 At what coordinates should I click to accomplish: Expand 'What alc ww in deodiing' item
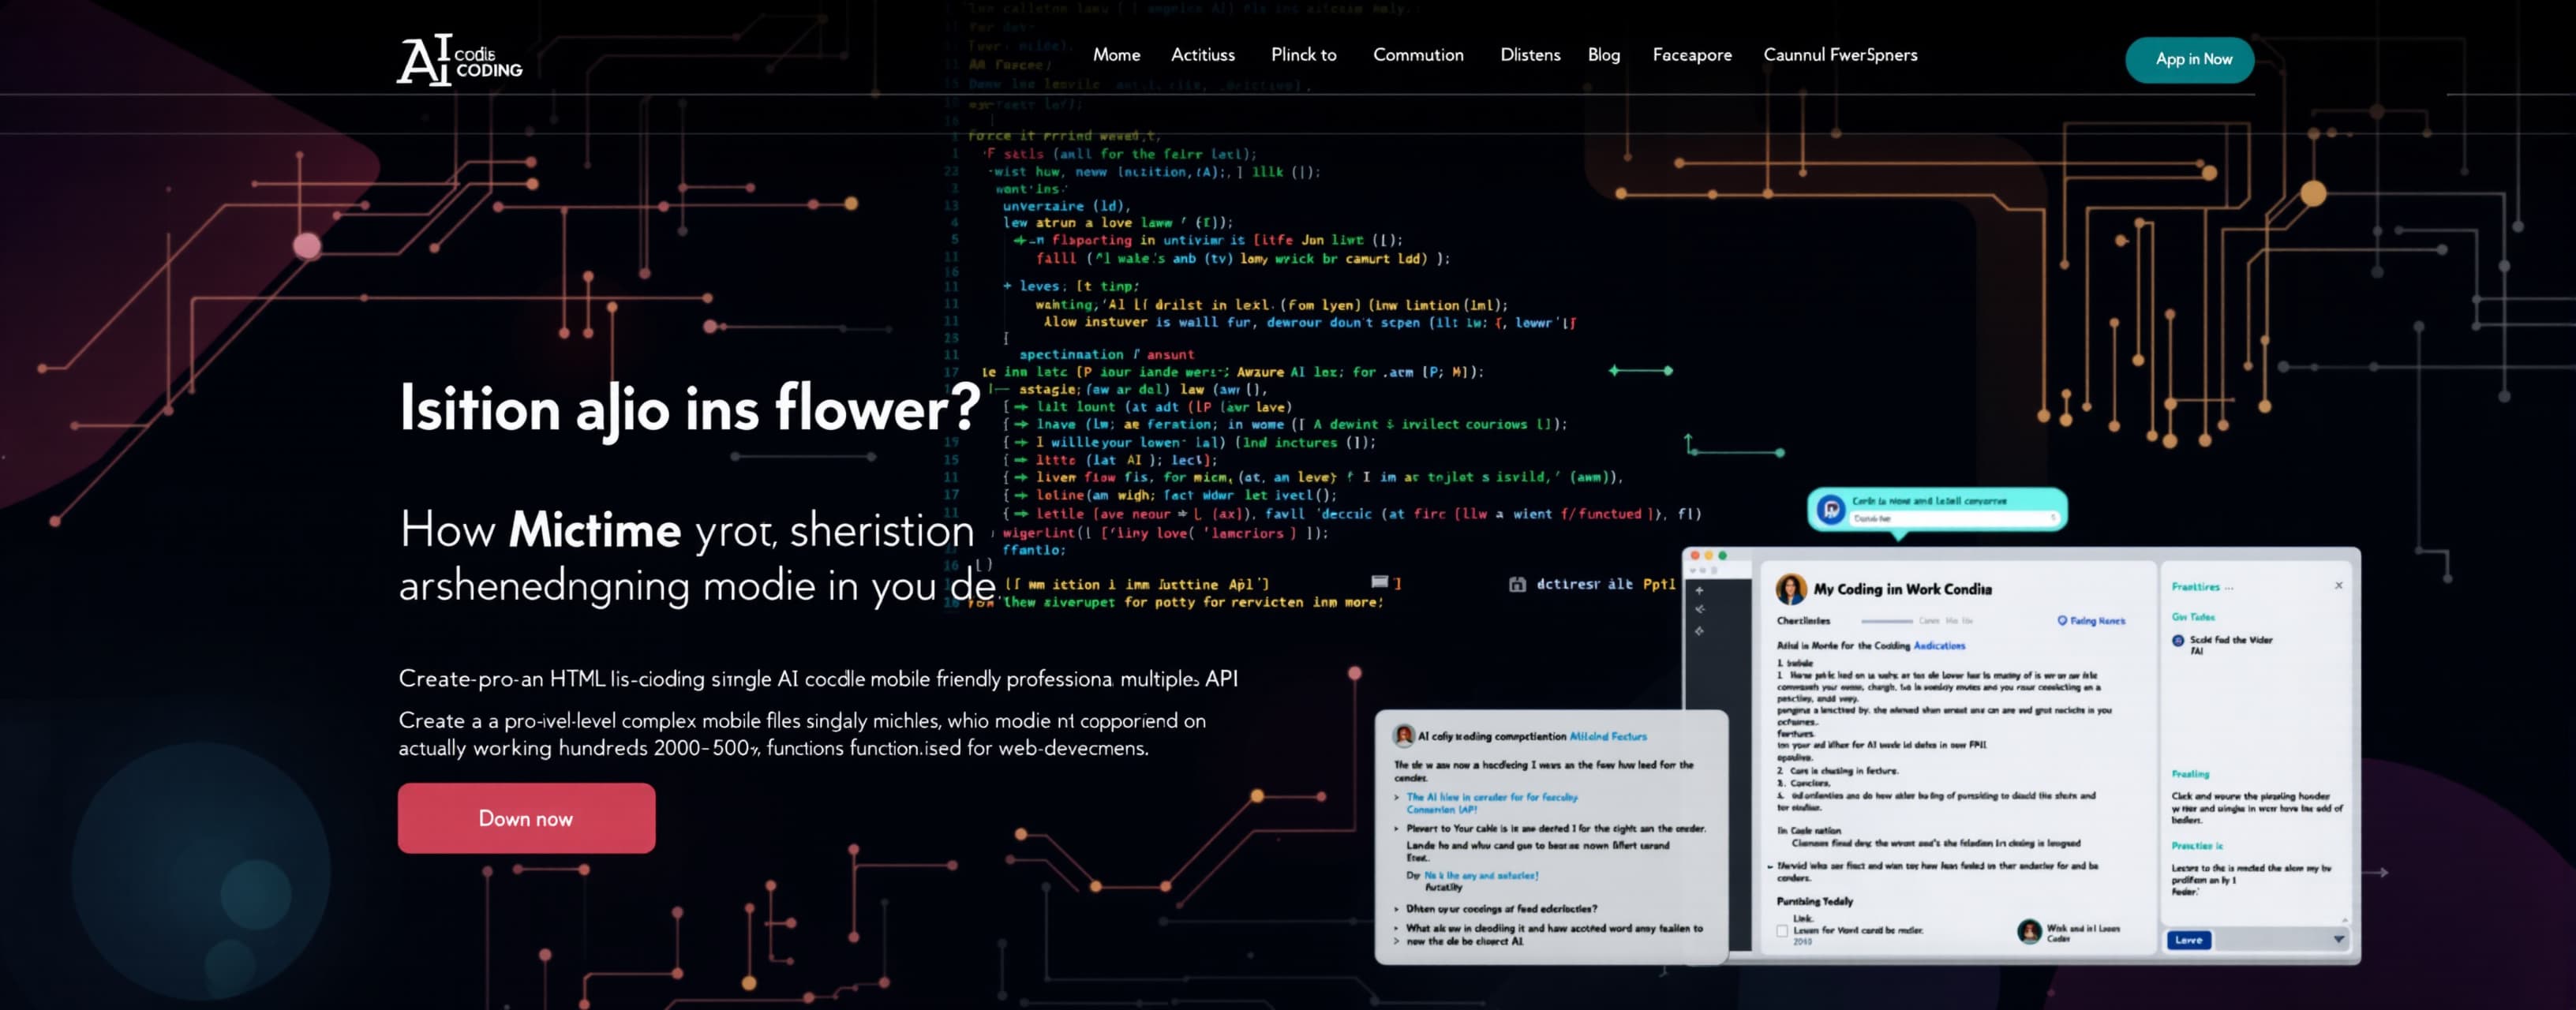pyautogui.click(x=1396, y=929)
